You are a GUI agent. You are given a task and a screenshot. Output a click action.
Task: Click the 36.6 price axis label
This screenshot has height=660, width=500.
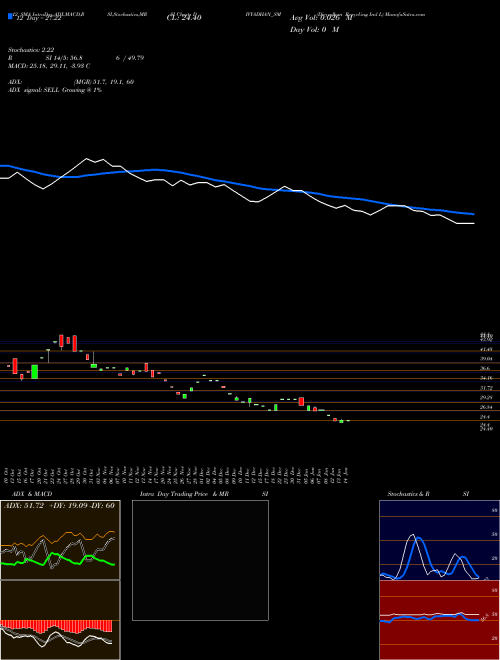[x=486, y=368]
